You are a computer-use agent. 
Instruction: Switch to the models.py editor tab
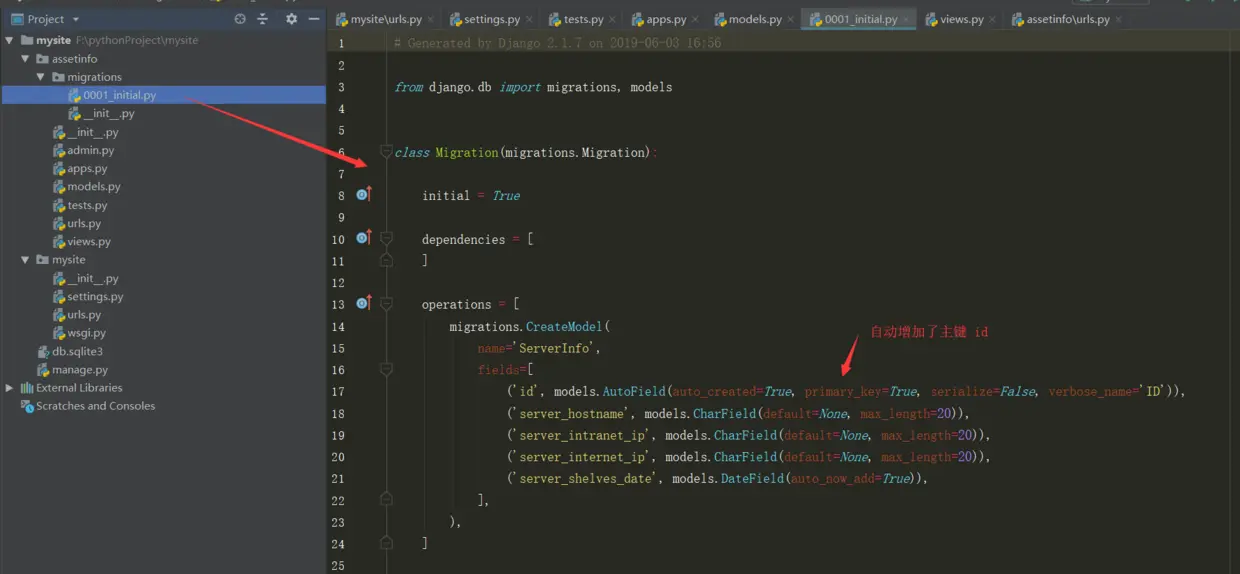[755, 19]
